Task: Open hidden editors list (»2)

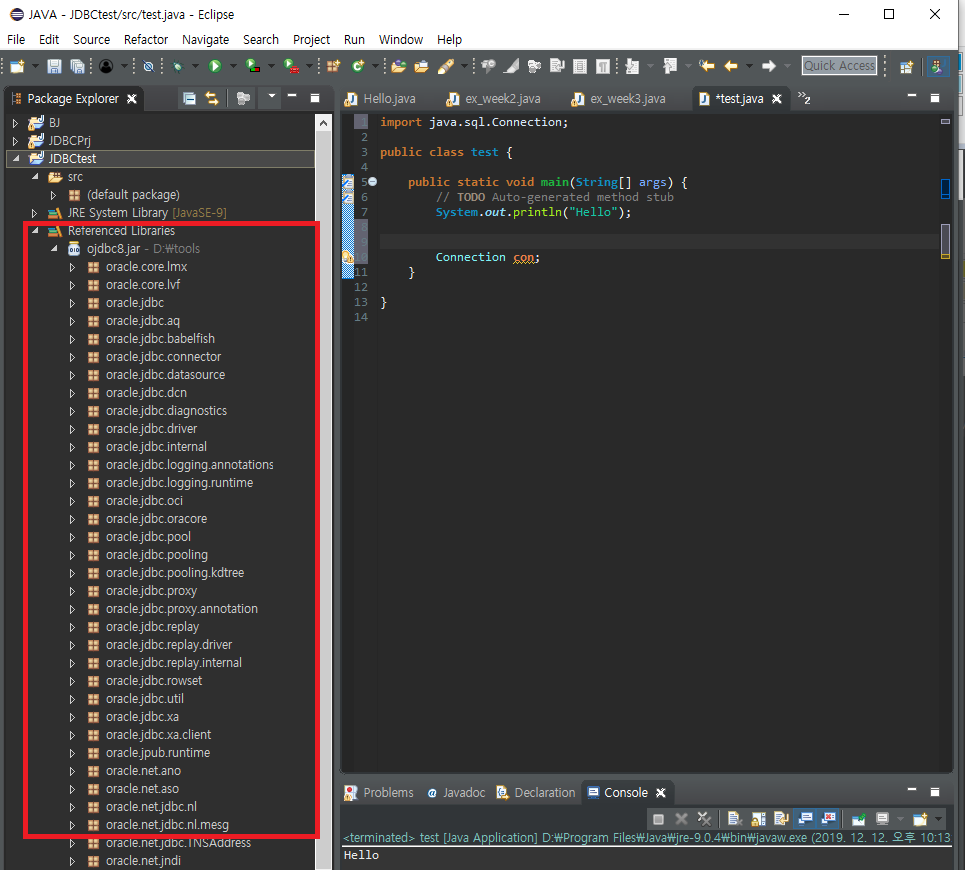Action: 804,98
